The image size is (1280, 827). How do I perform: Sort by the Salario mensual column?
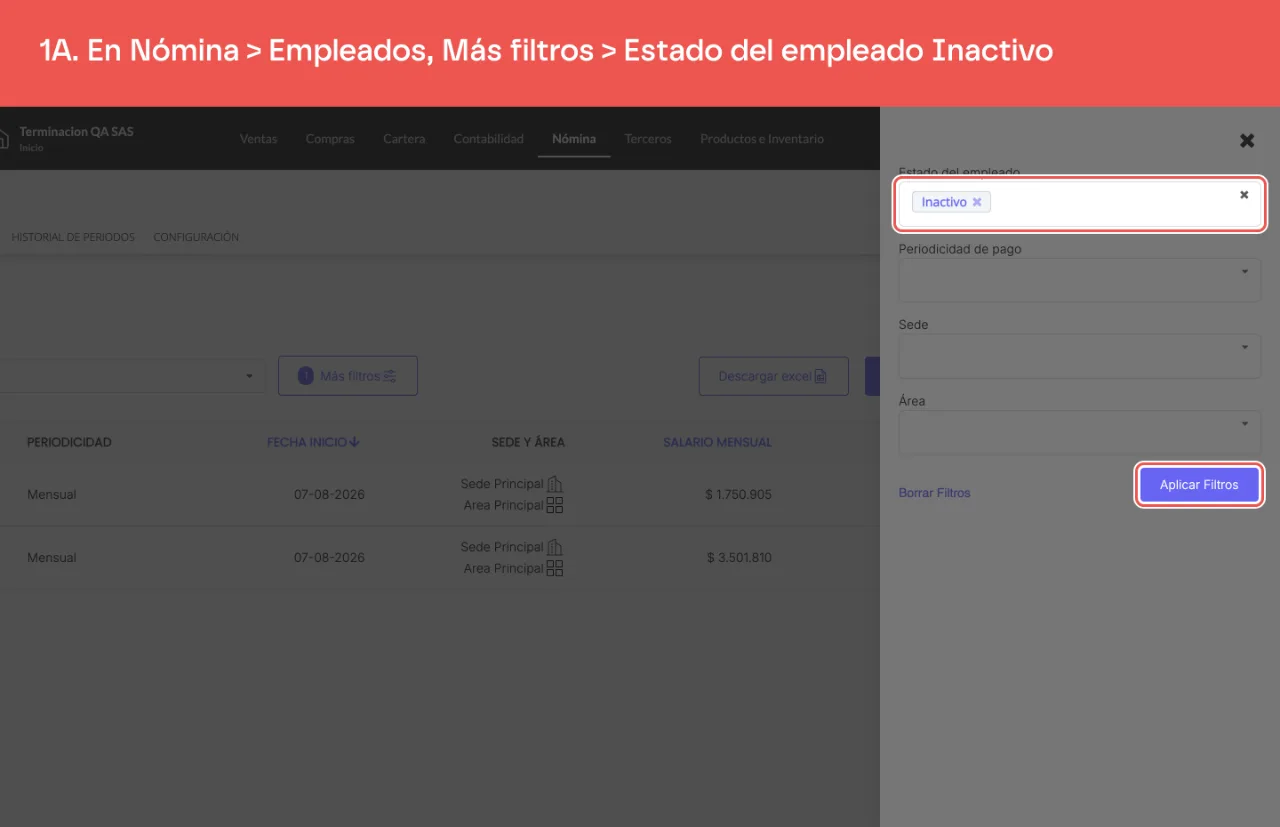718,442
